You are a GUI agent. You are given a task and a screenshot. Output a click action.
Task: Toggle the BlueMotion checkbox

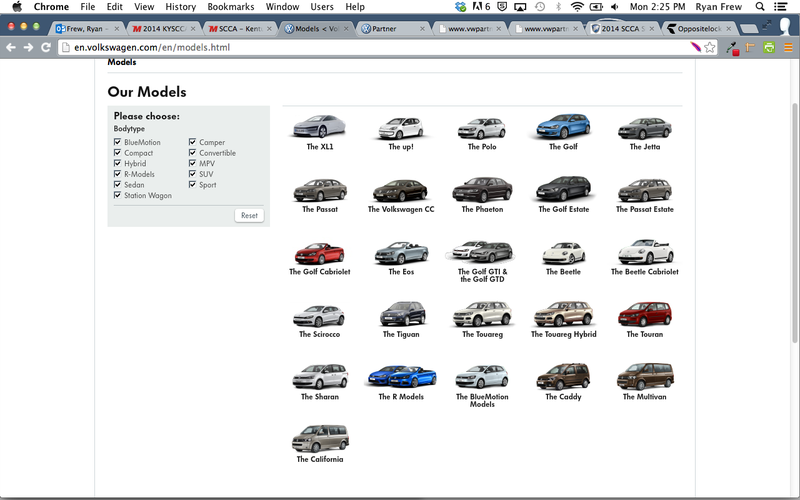point(117,142)
